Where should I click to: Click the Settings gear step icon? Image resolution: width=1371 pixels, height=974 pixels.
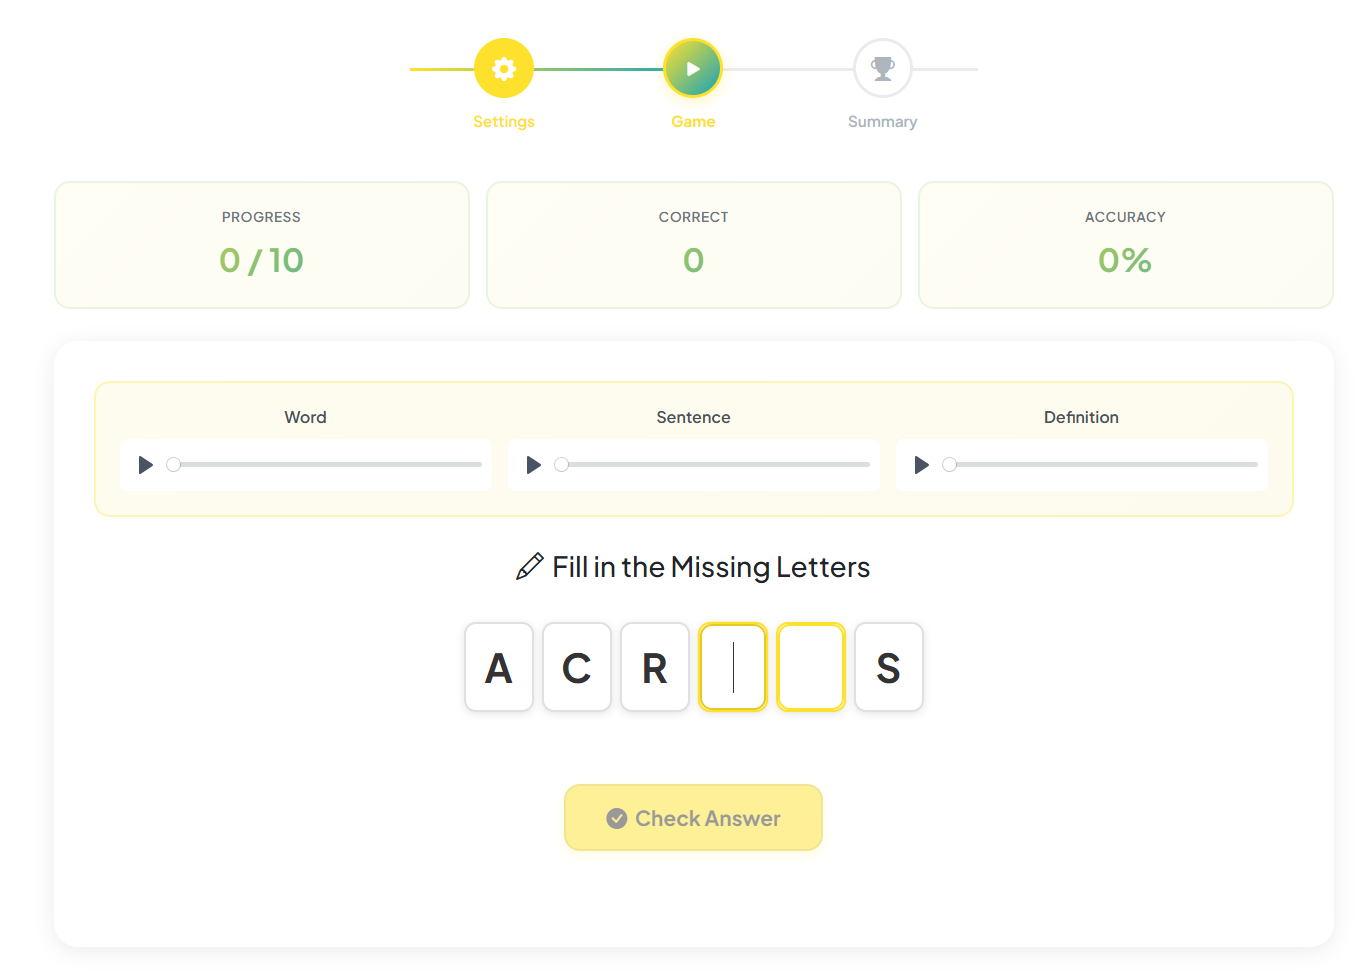(x=503, y=68)
